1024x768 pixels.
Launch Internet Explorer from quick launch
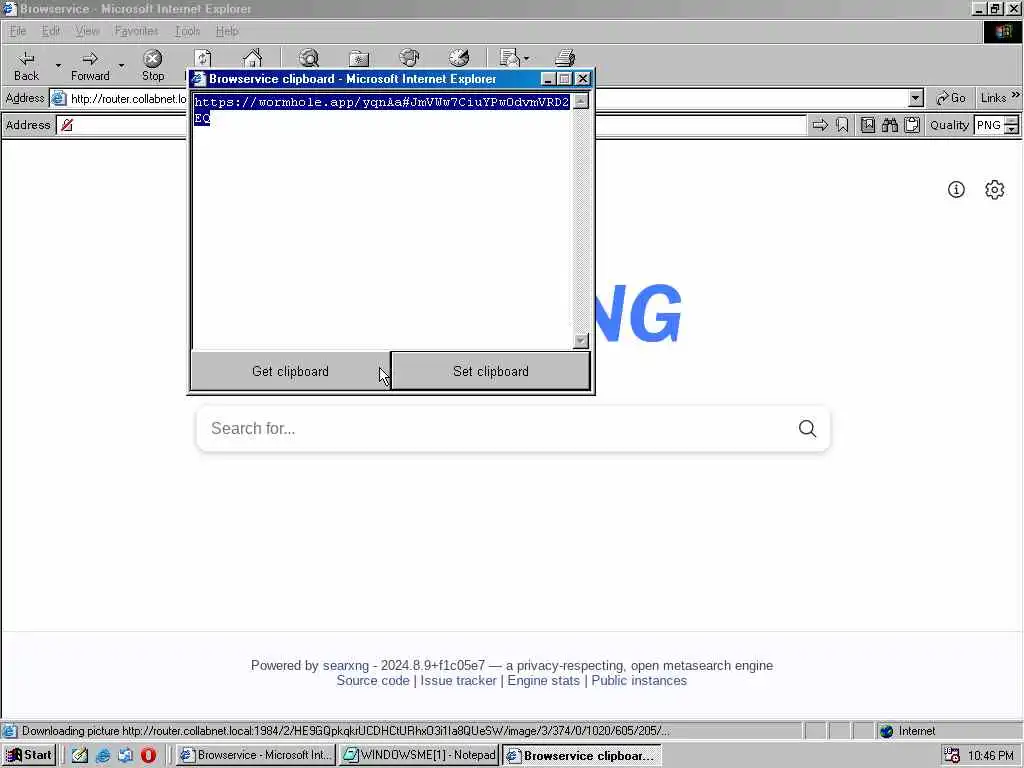point(103,755)
